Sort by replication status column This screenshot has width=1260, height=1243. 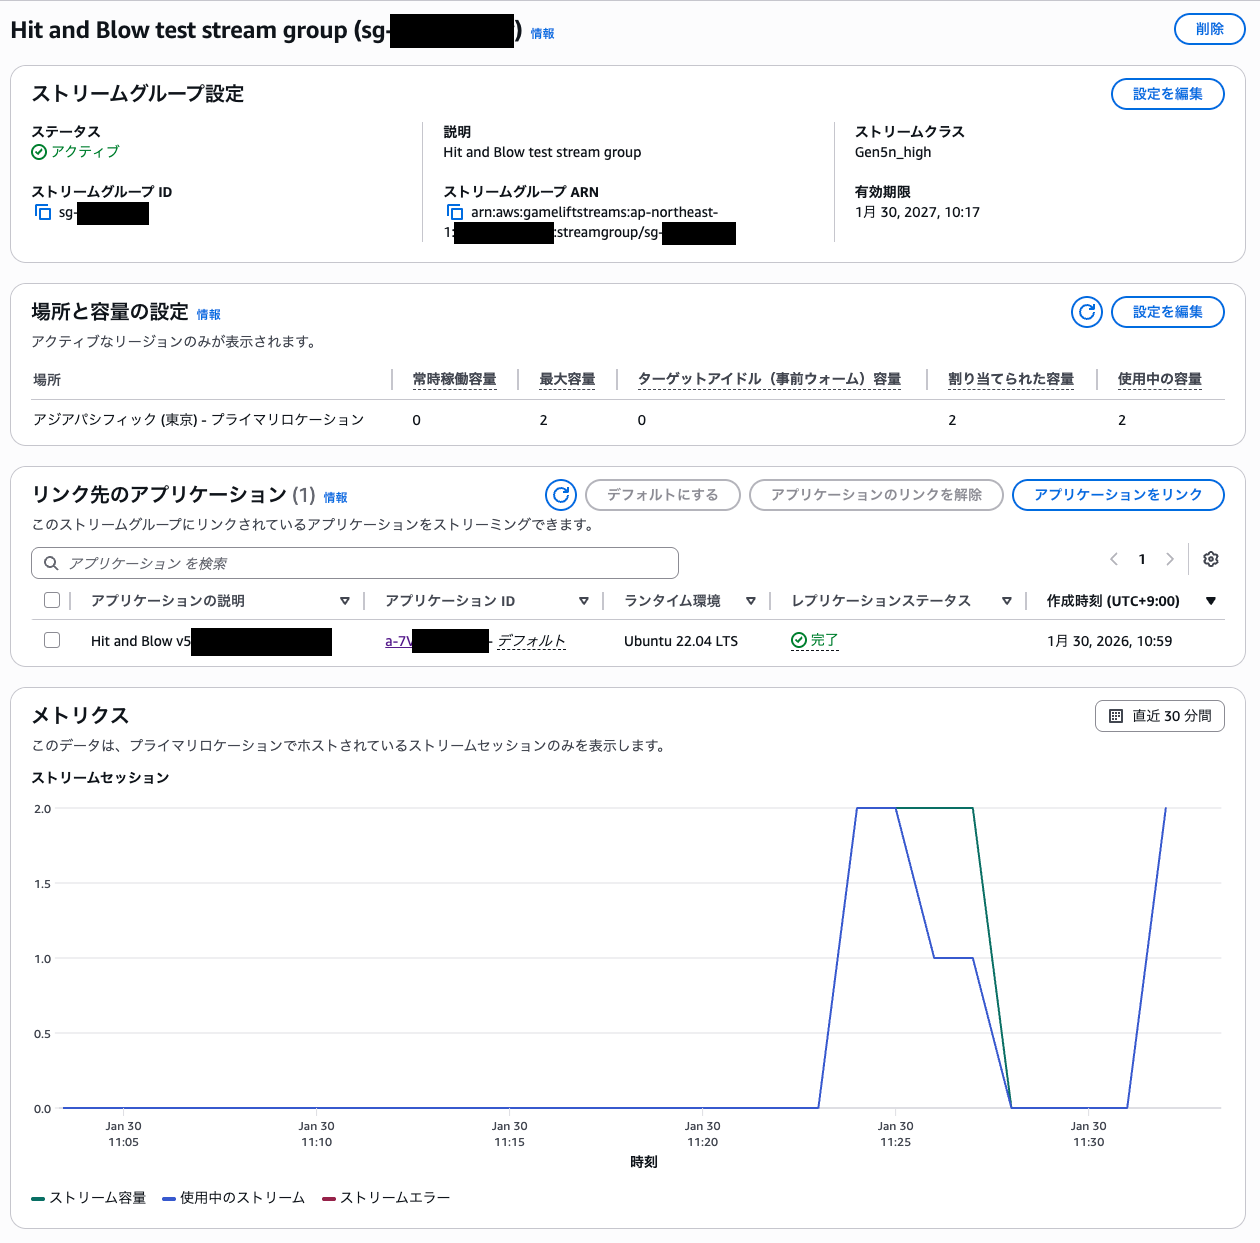1007,601
